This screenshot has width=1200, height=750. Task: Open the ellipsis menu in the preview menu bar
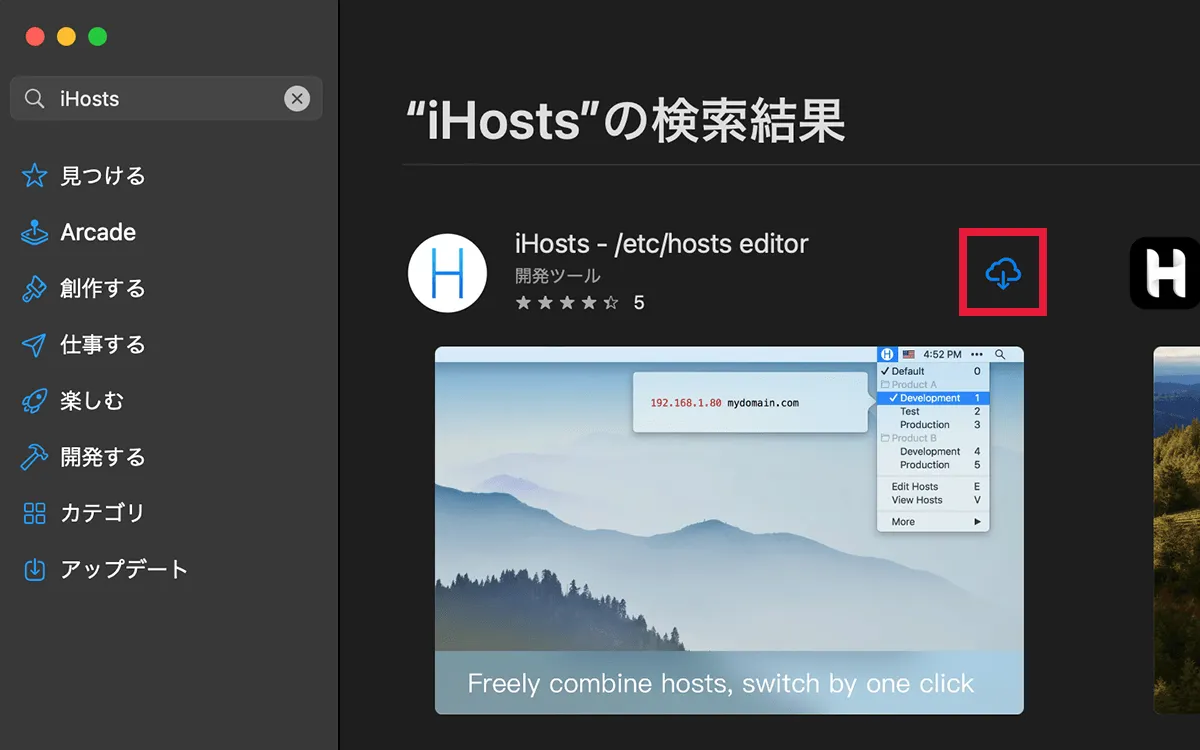(976, 354)
